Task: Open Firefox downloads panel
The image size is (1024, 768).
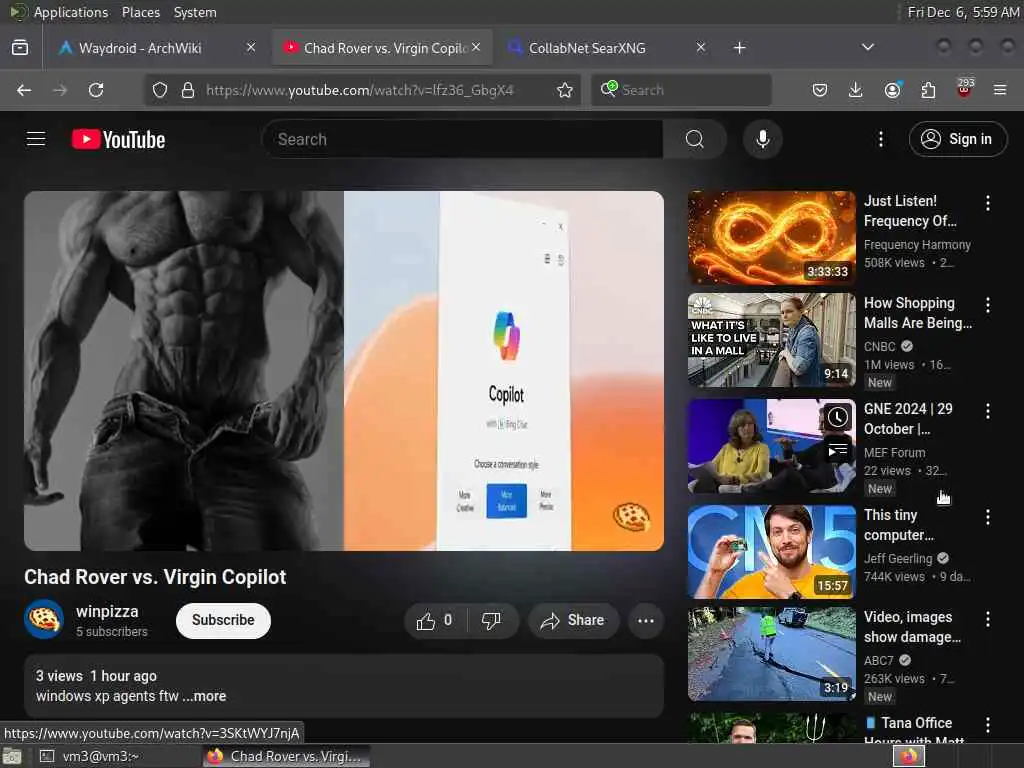Action: pyautogui.click(x=855, y=90)
